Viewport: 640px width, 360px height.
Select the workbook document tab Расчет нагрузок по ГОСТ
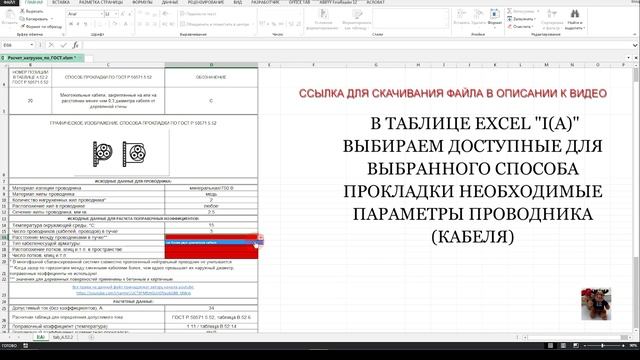[42, 58]
